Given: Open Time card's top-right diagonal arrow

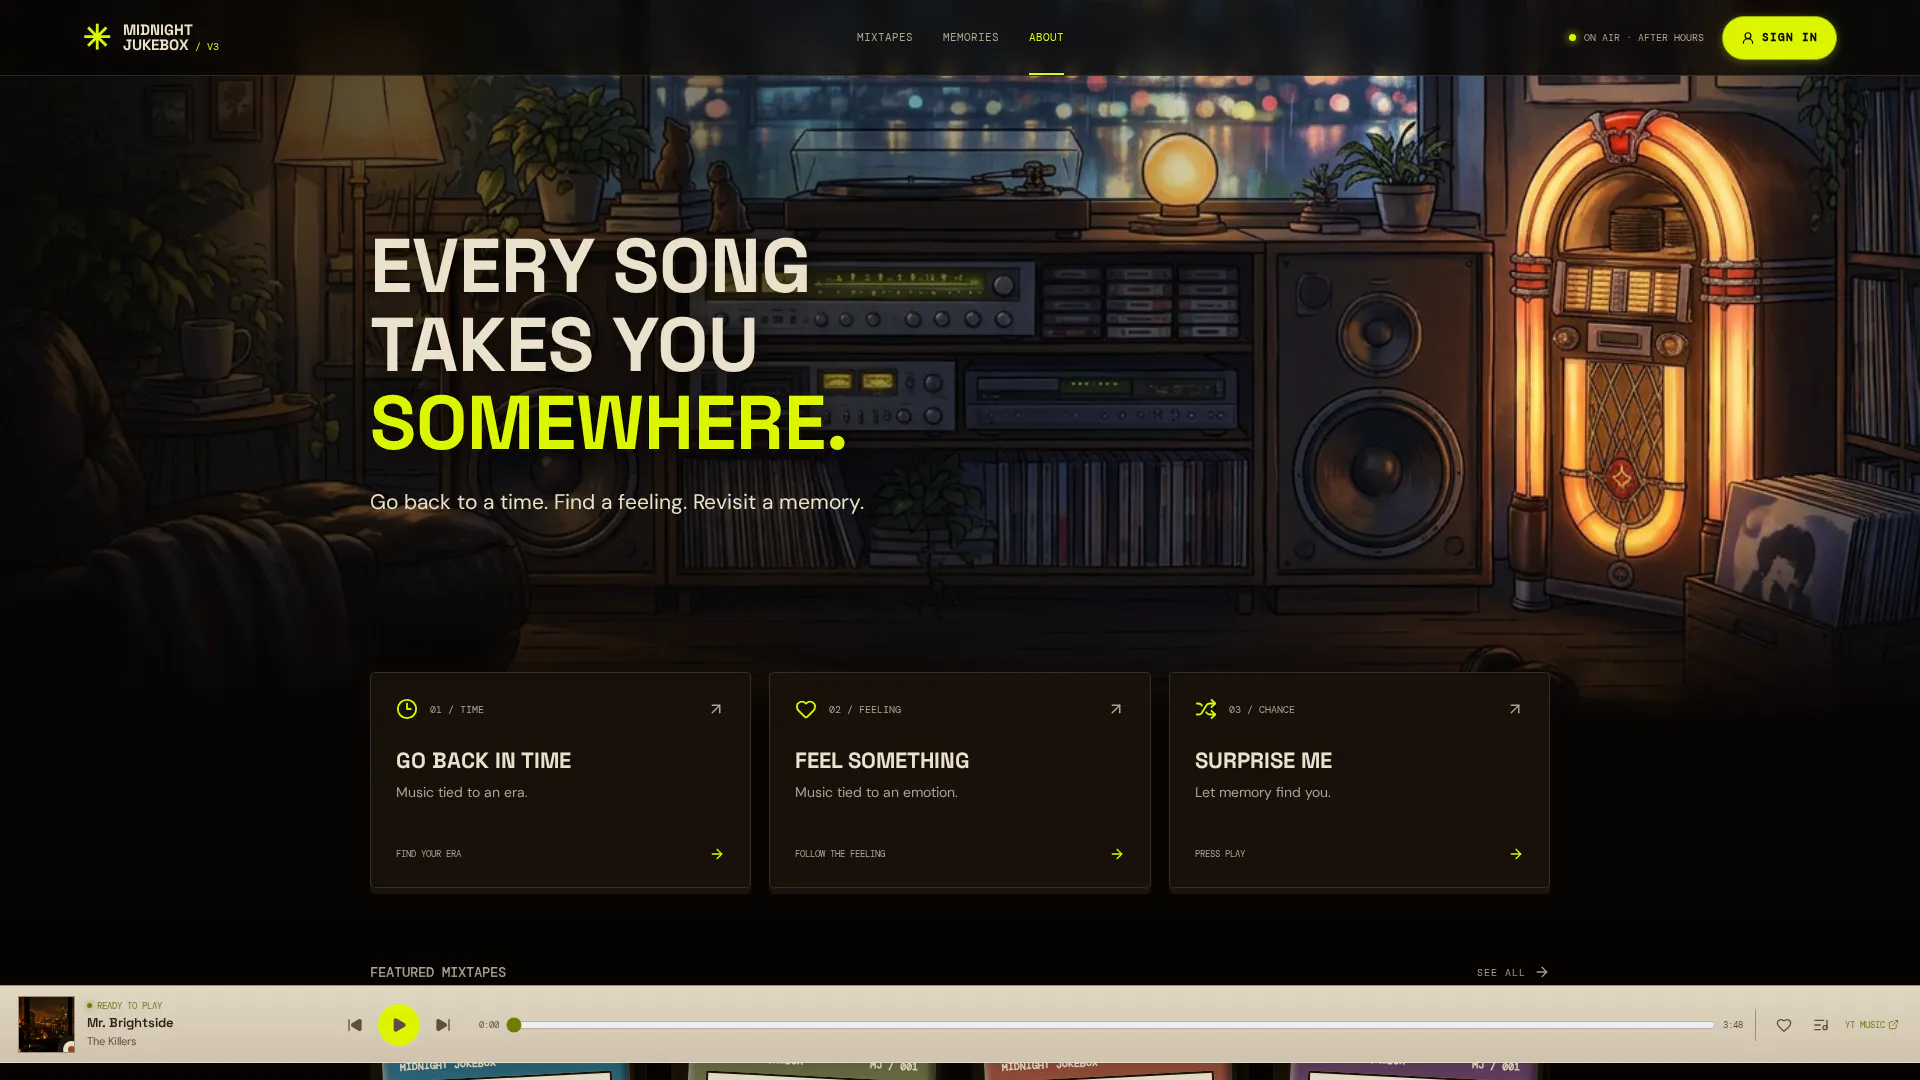Looking at the screenshot, I should (716, 709).
